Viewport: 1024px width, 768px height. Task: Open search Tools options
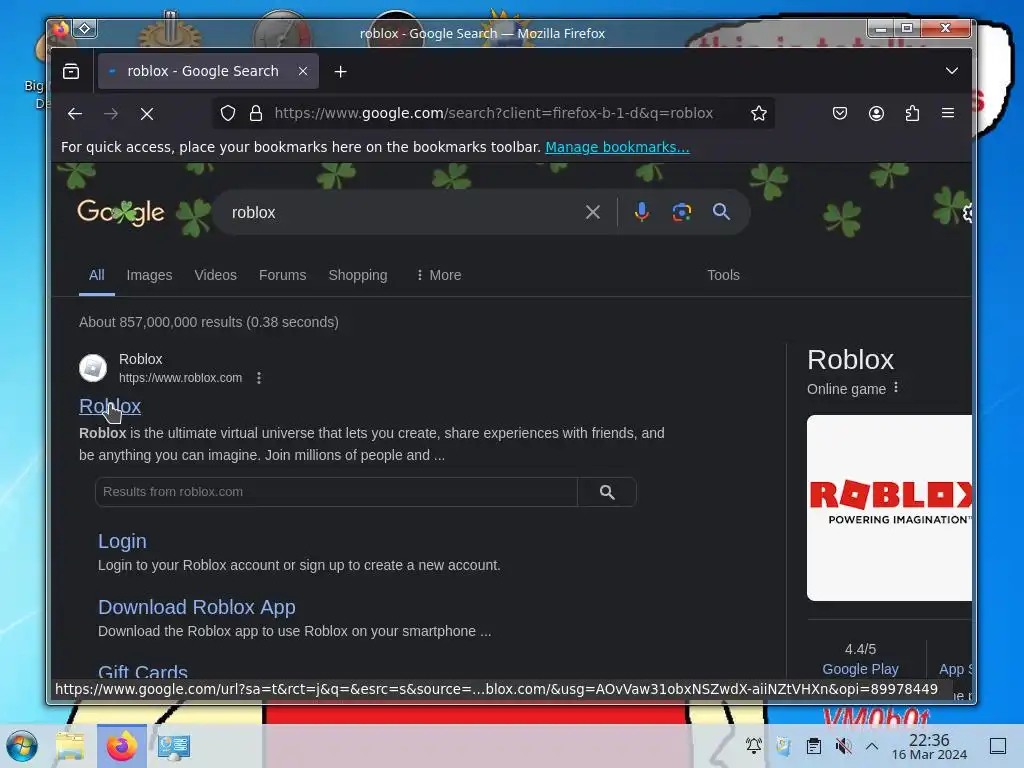(x=723, y=275)
